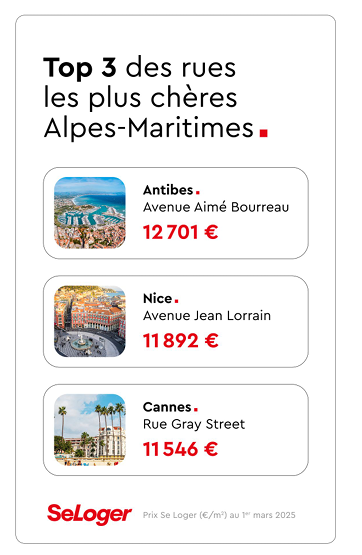Image resolution: width=362 pixels, height=555 pixels.
Task: Click the 12 701 € price
Action: [x=180, y=233]
